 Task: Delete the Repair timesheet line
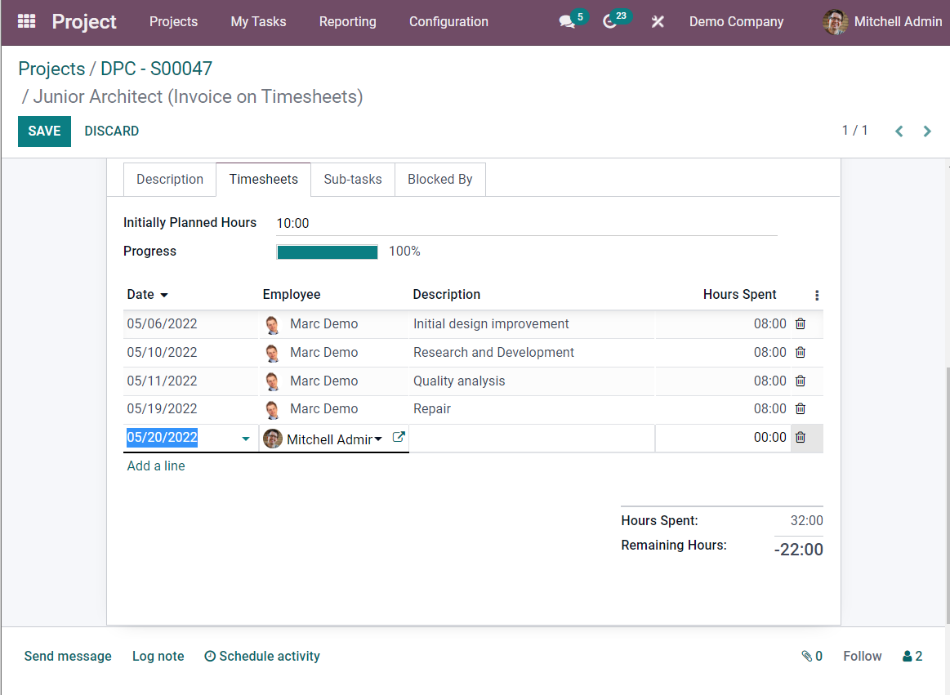point(801,408)
